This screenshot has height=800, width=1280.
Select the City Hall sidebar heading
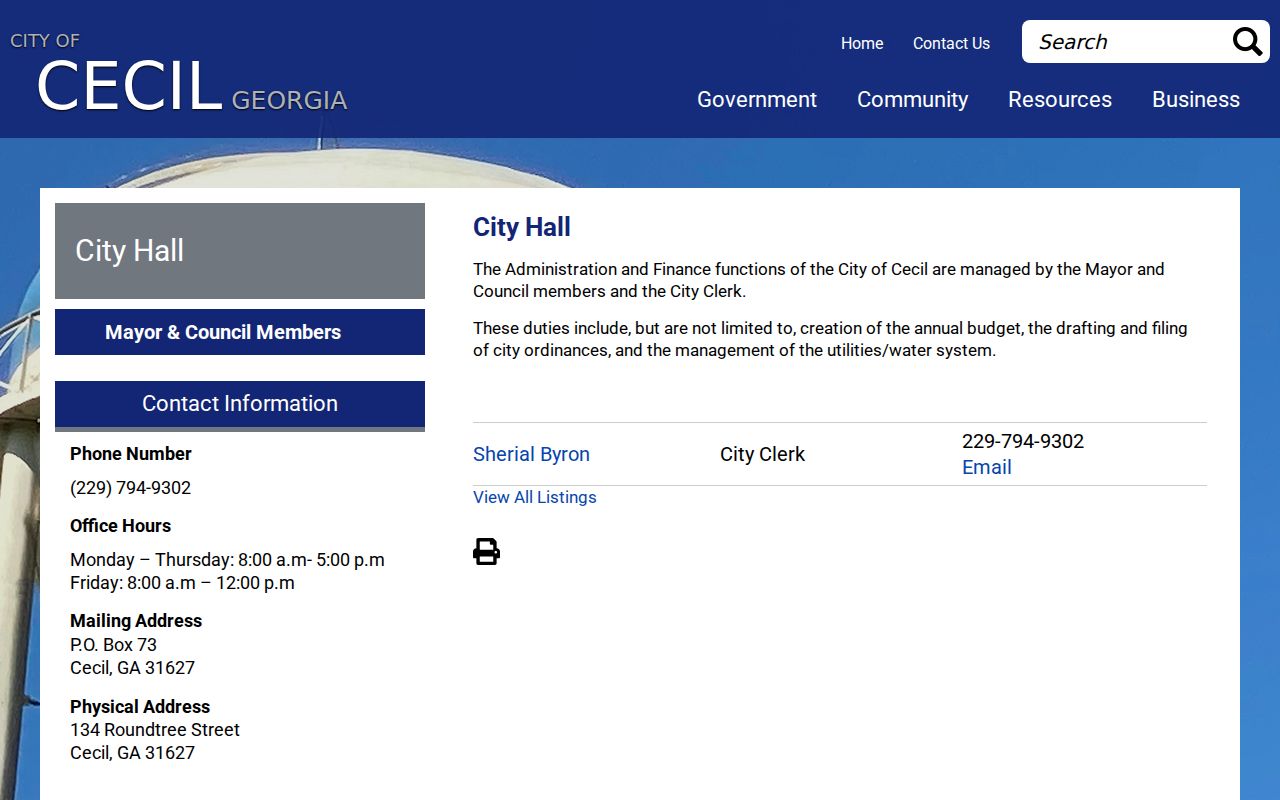(x=240, y=250)
